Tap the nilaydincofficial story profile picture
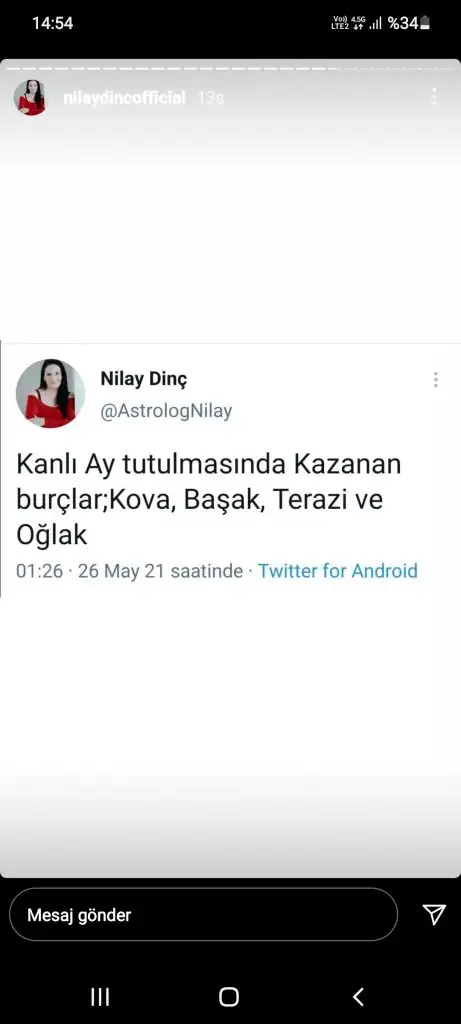Screen dimensions: 461x1024 [30, 97]
